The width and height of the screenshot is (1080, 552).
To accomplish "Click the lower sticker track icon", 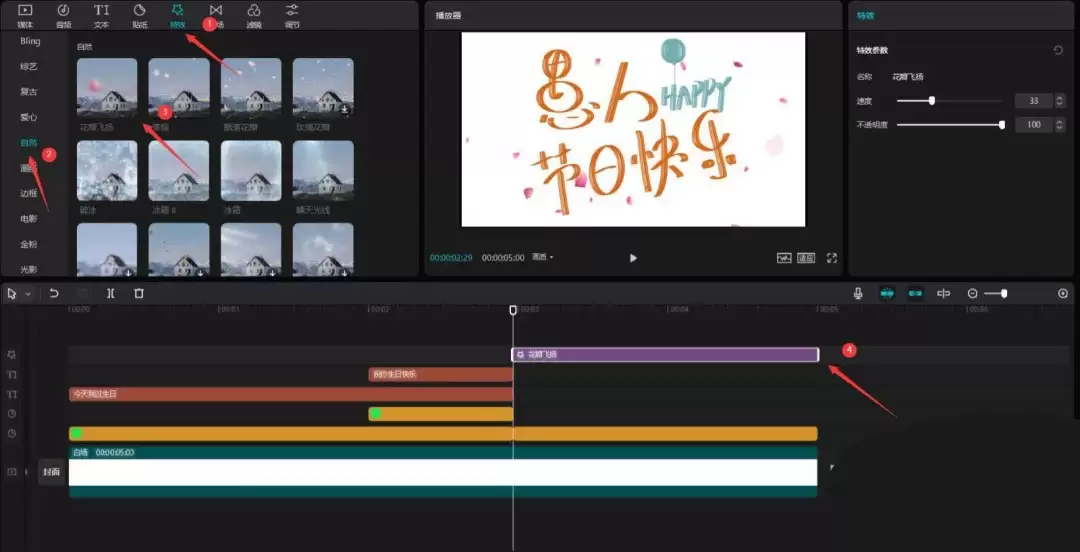I will [12, 433].
